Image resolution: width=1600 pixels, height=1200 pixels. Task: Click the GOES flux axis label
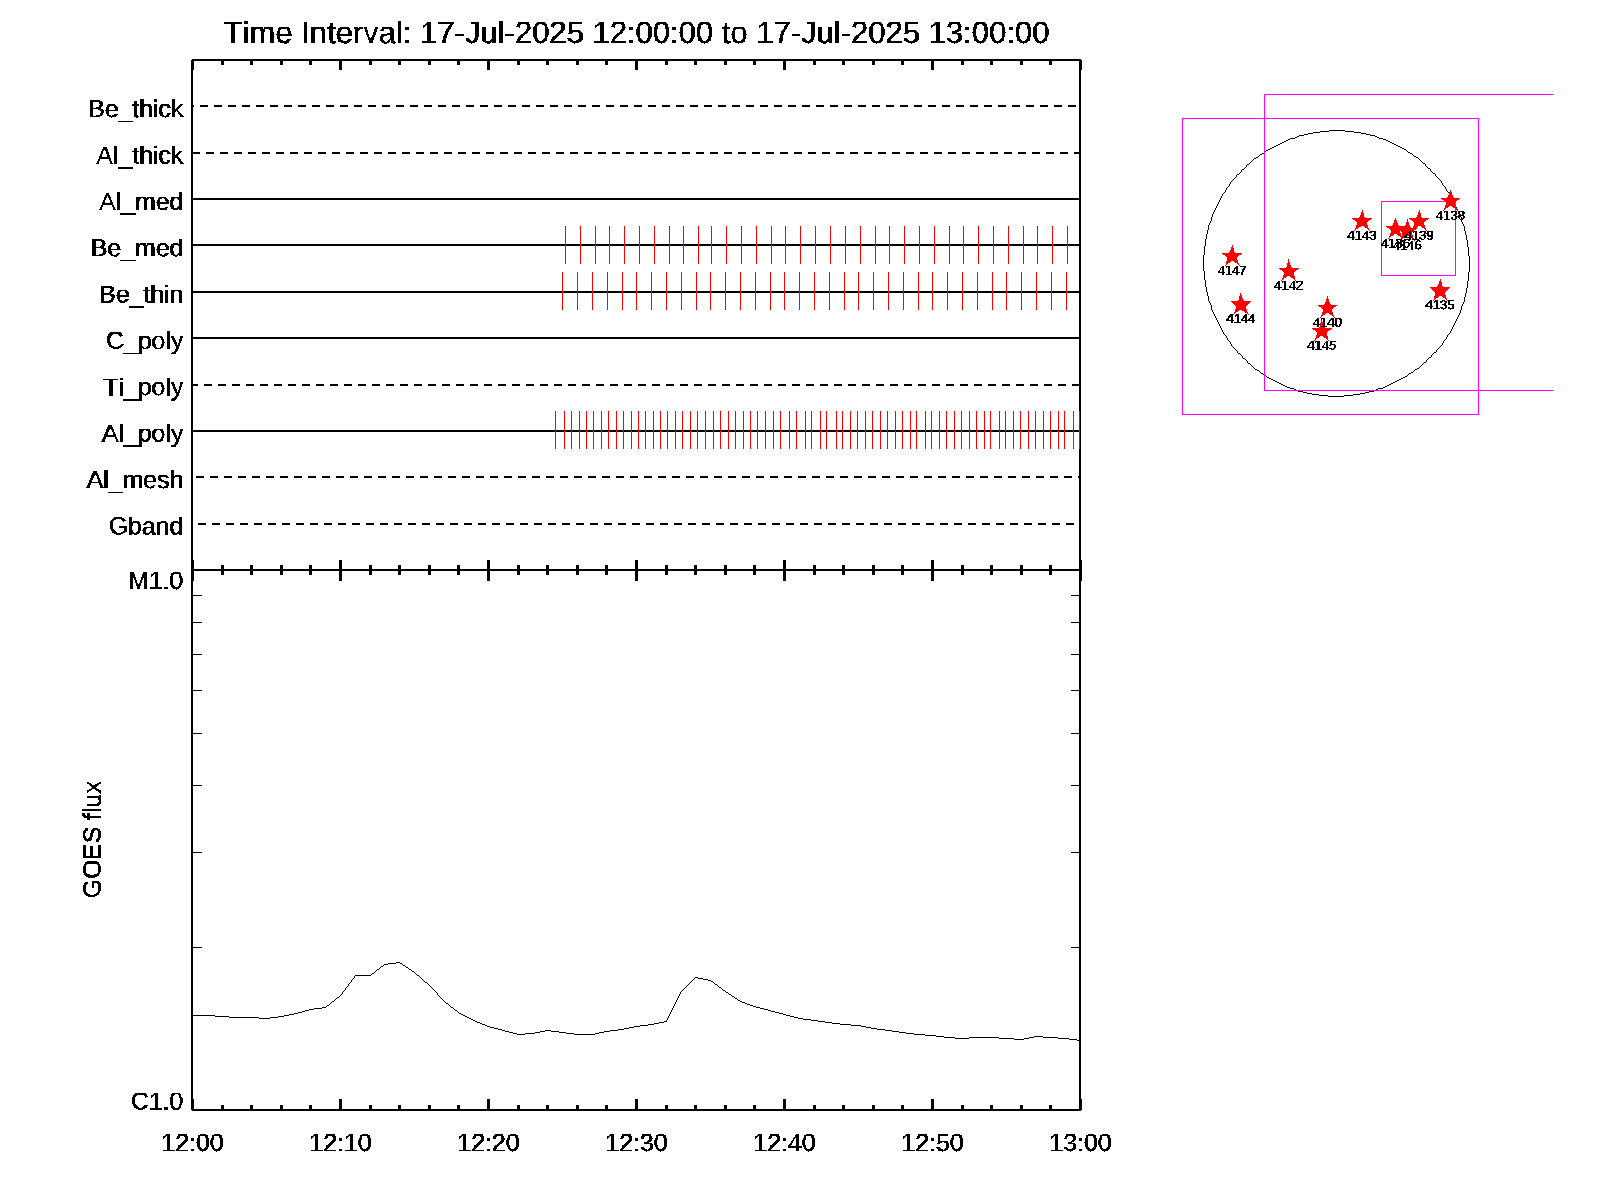pyautogui.click(x=92, y=840)
